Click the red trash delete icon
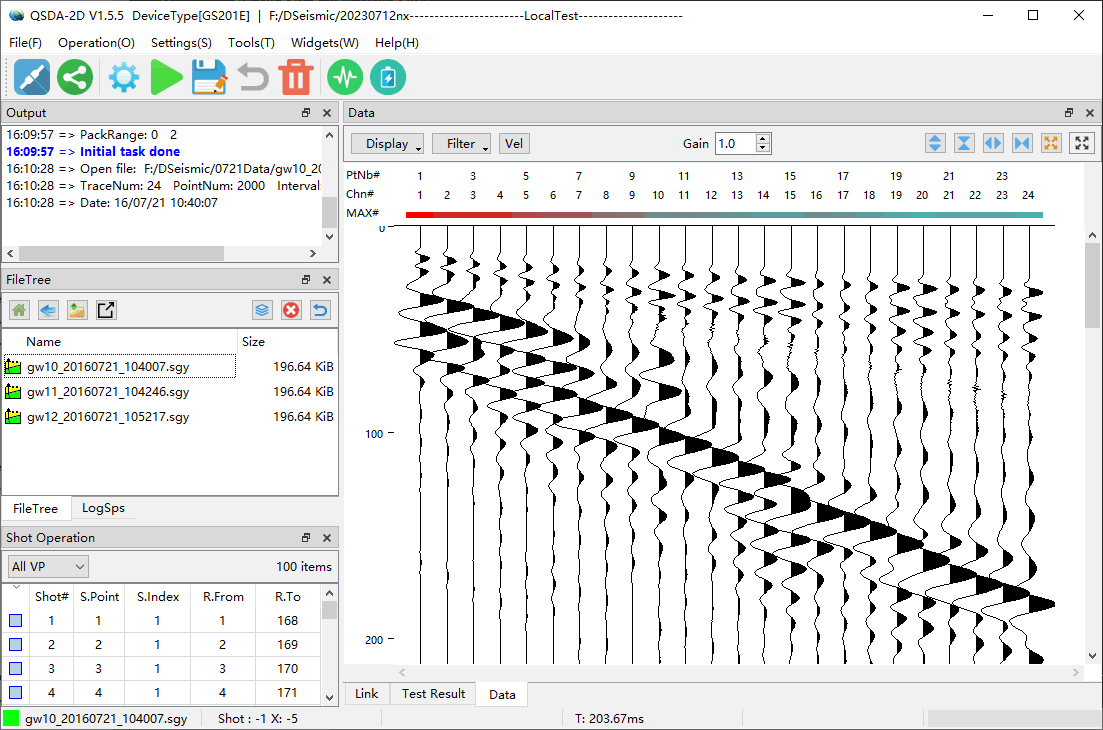The width and height of the screenshot is (1103, 730). pyautogui.click(x=295, y=77)
